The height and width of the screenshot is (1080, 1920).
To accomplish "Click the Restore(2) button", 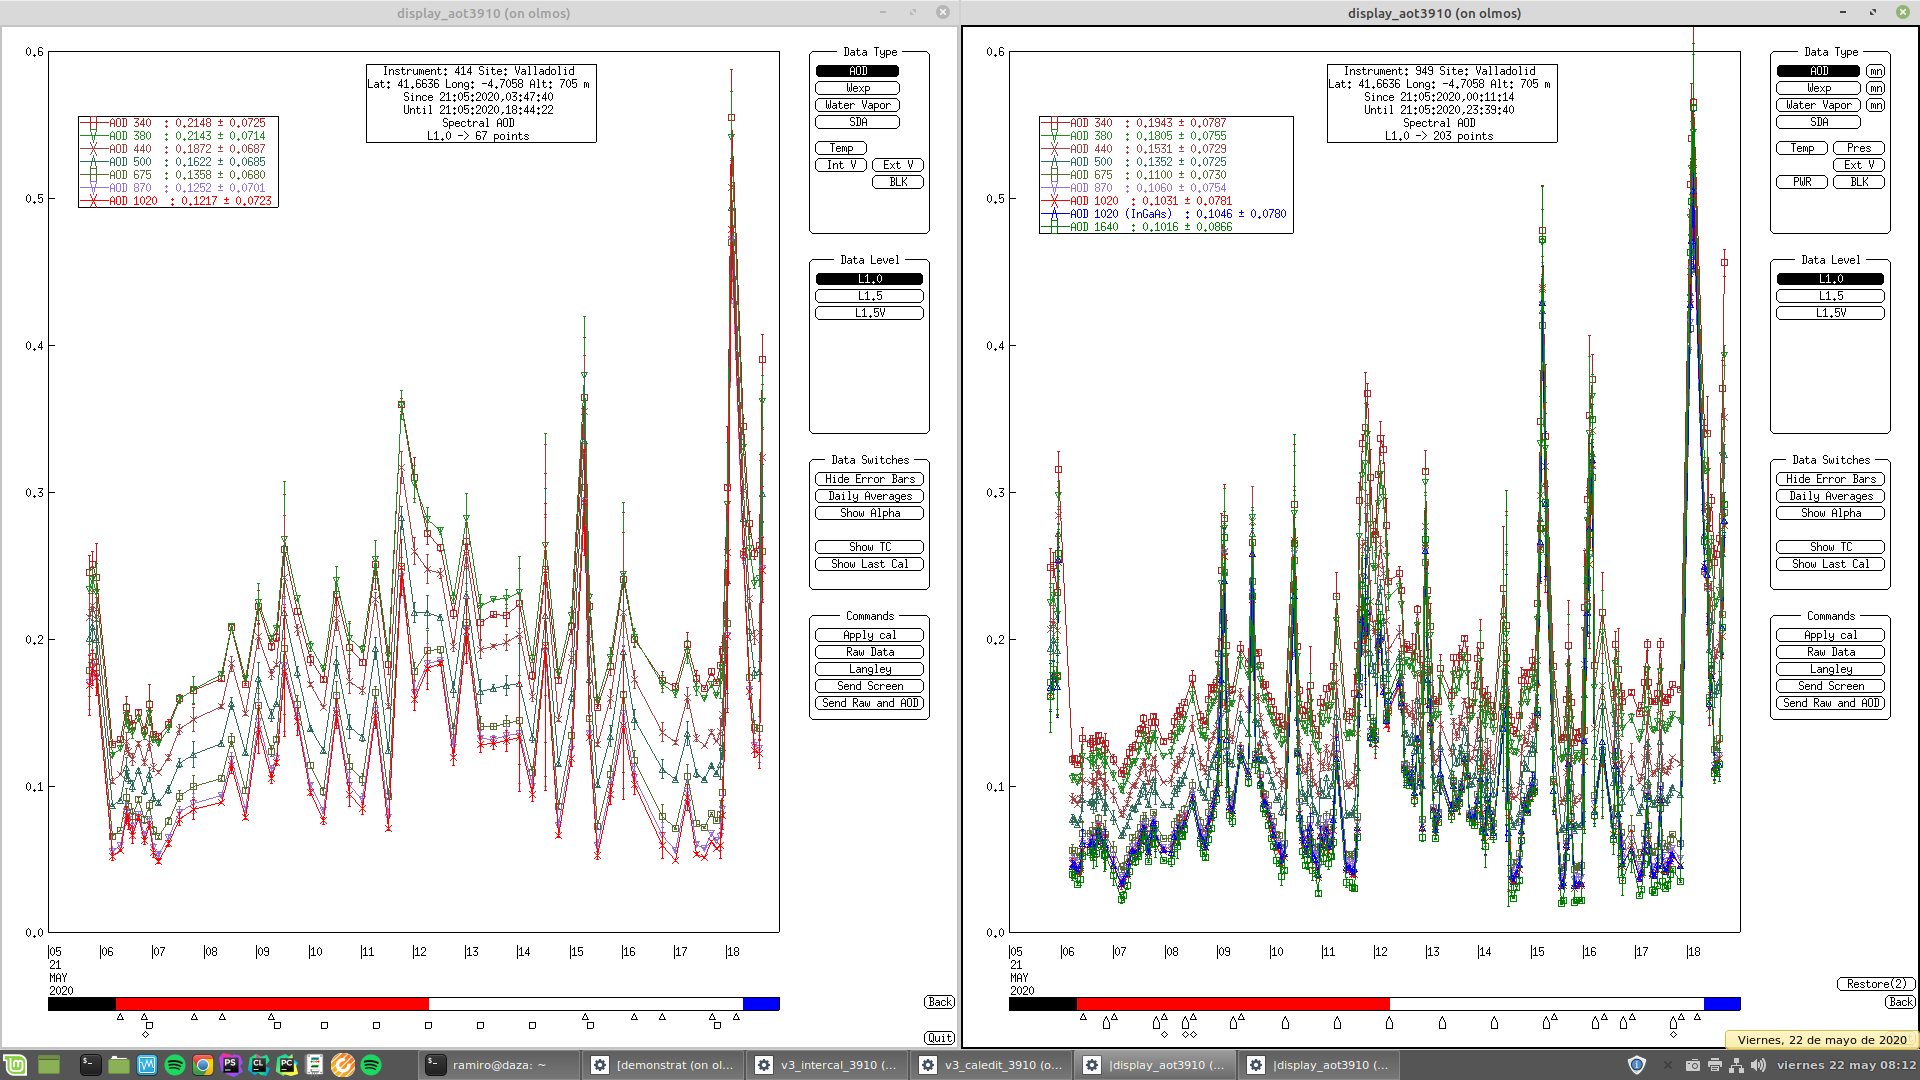I will coord(1876,984).
